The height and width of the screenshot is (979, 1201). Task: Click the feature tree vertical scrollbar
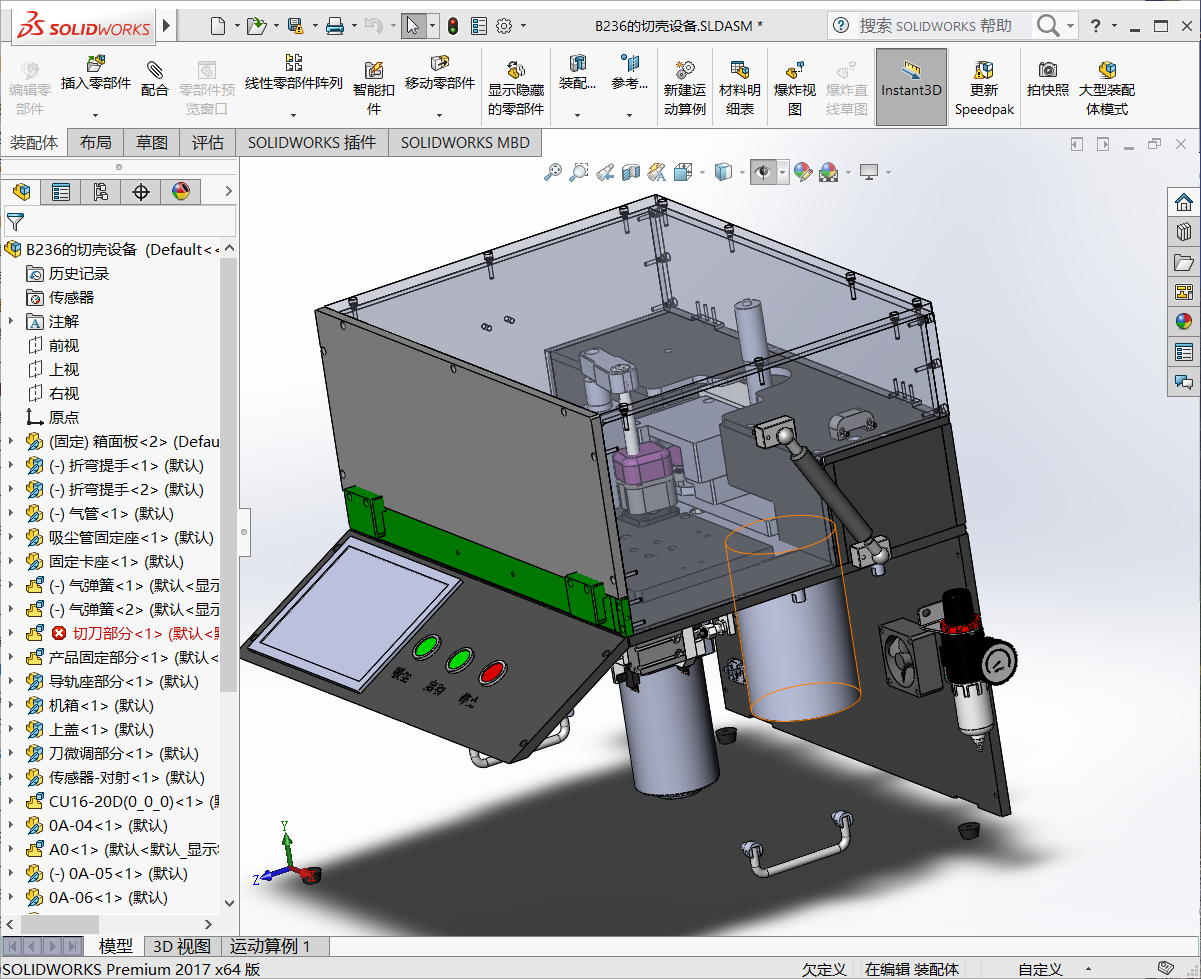pyautogui.click(x=229, y=476)
